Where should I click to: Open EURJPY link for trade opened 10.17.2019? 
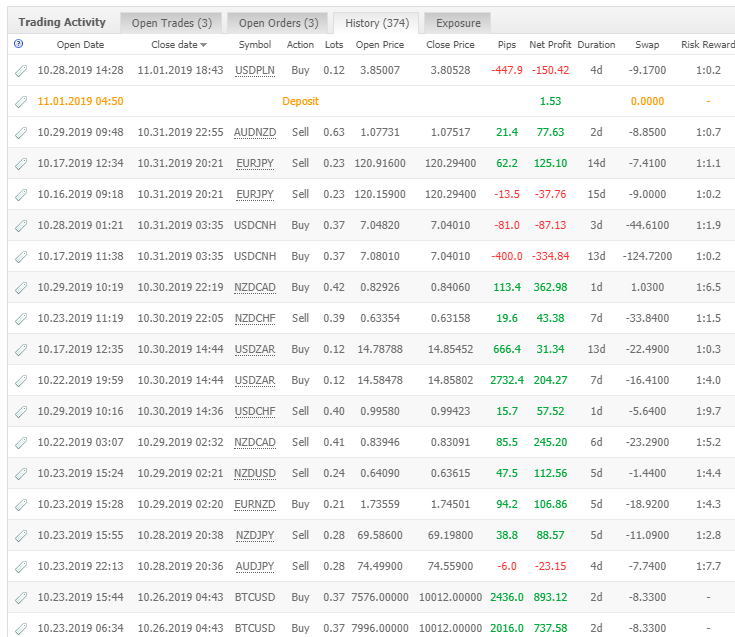(255, 163)
